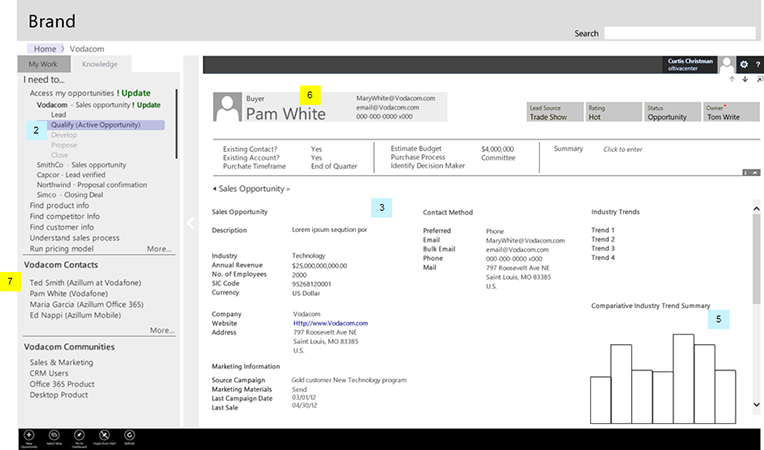Show more Vodacom Contacts via More...
Viewport: 764px width, 450px height.
(x=161, y=330)
